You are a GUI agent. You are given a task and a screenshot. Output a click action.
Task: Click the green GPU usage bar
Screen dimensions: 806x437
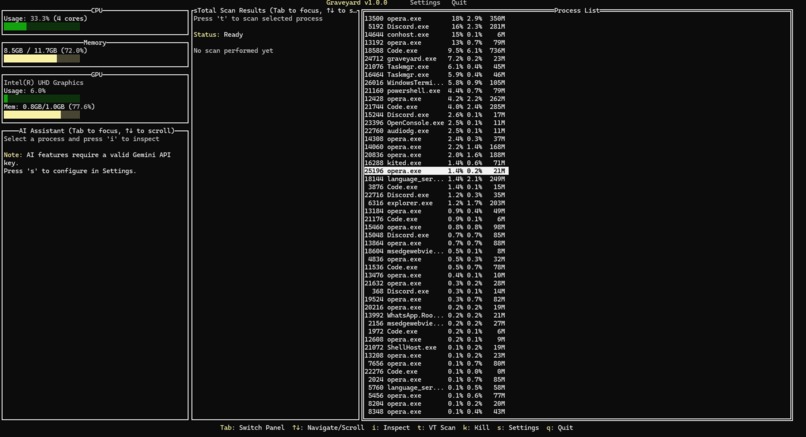(x=42, y=99)
